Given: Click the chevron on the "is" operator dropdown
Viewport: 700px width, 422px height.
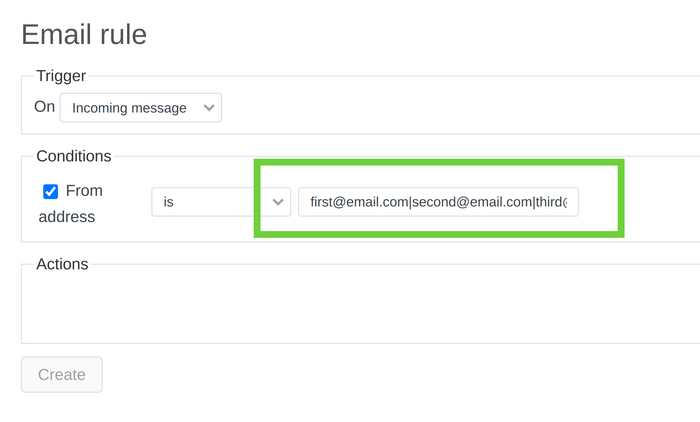Looking at the screenshot, I should point(277,202).
